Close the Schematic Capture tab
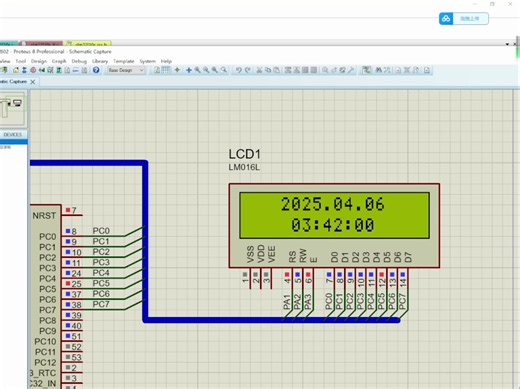 [x=33, y=82]
